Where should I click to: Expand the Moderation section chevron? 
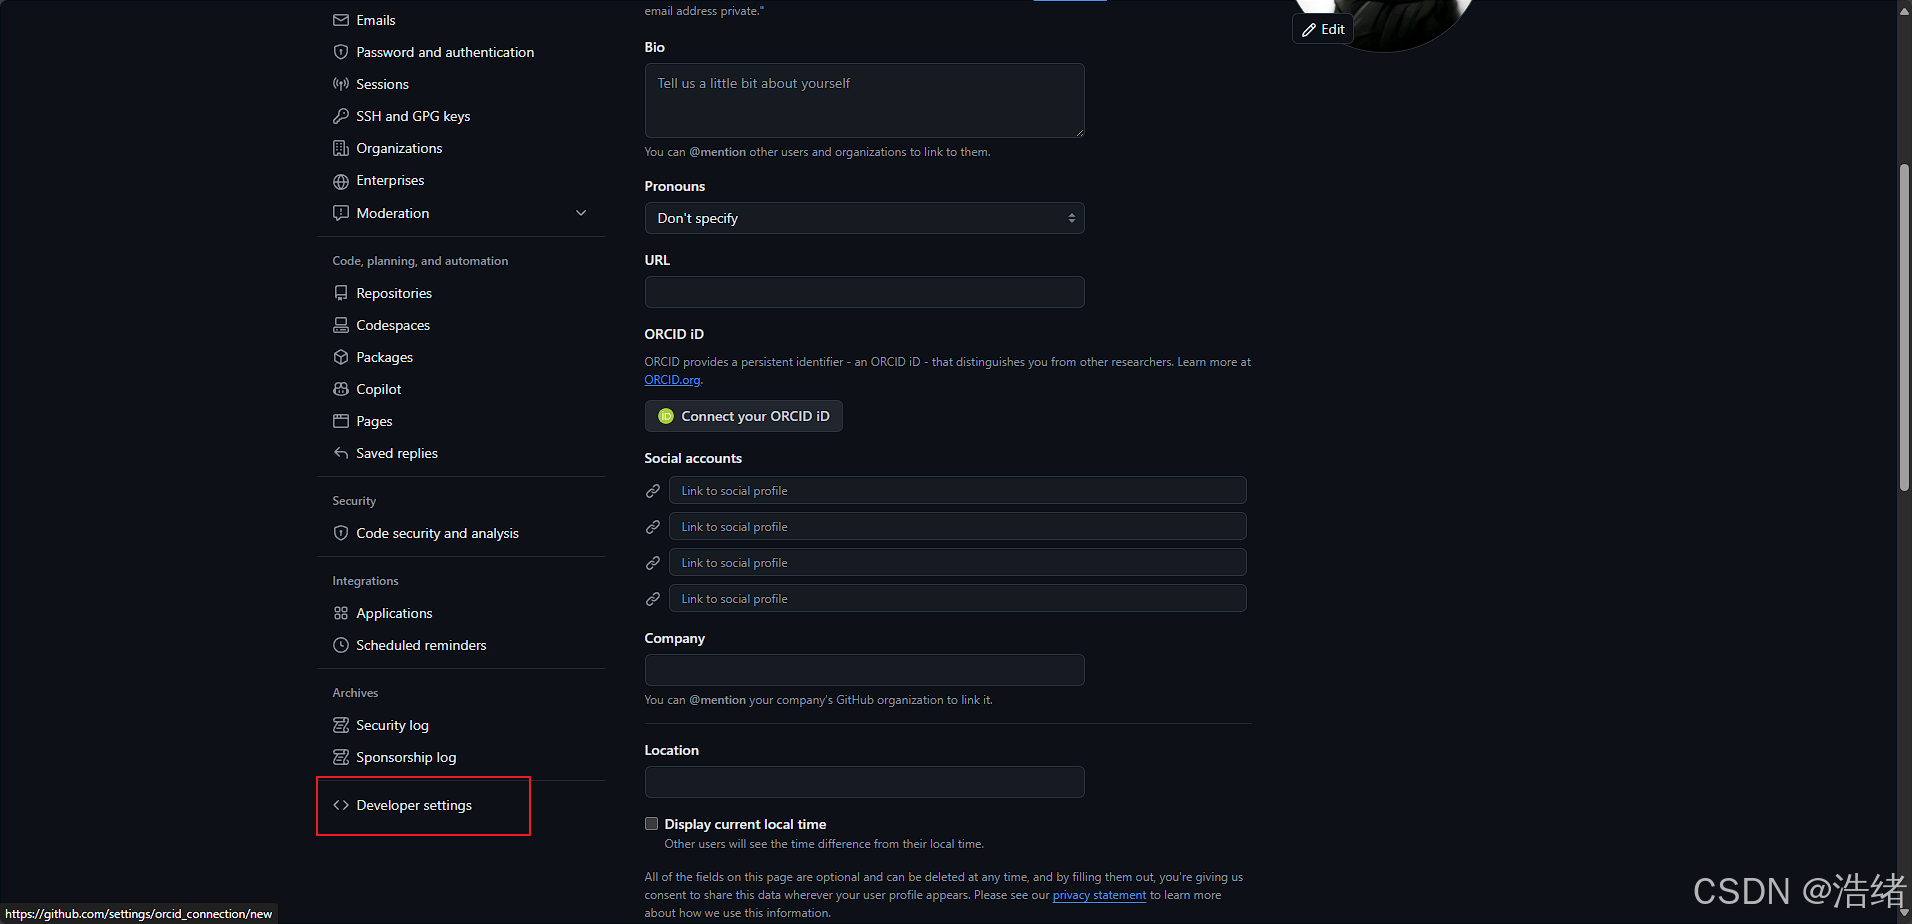pos(581,213)
